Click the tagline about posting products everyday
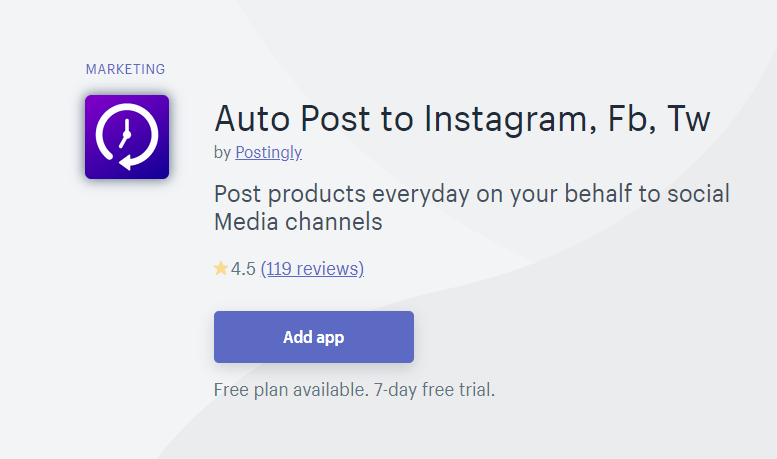The width and height of the screenshot is (777, 459). point(472,207)
